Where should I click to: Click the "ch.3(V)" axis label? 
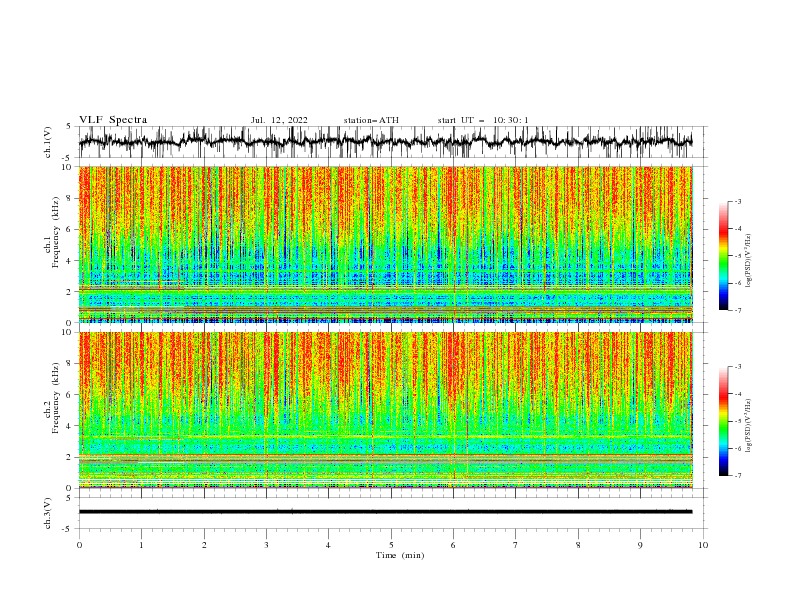point(48,513)
